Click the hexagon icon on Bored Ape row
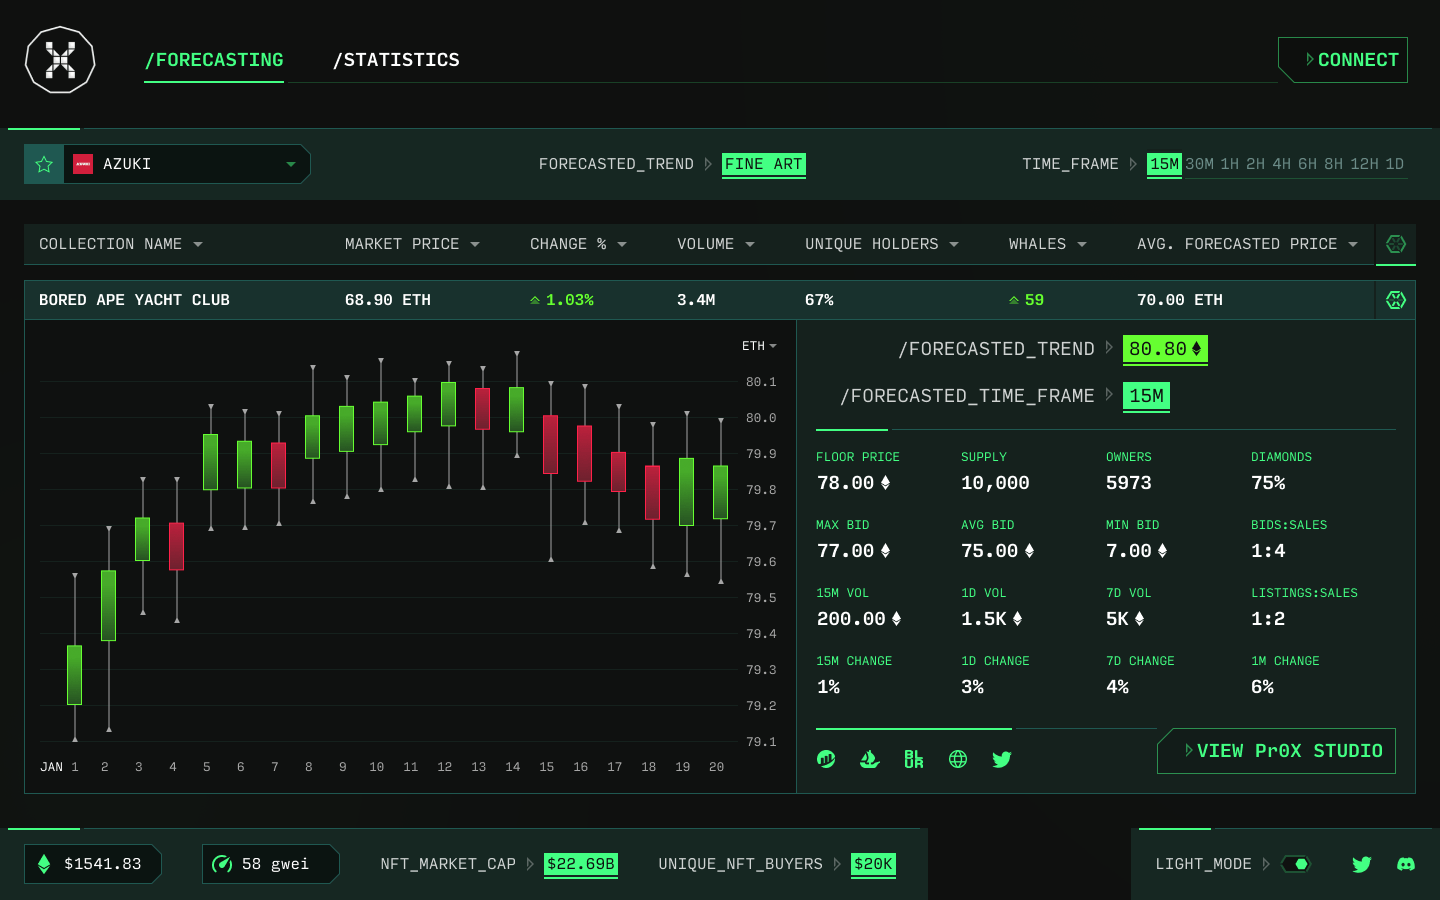Image resolution: width=1440 pixels, height=900 pixels. click(1395, 299)
